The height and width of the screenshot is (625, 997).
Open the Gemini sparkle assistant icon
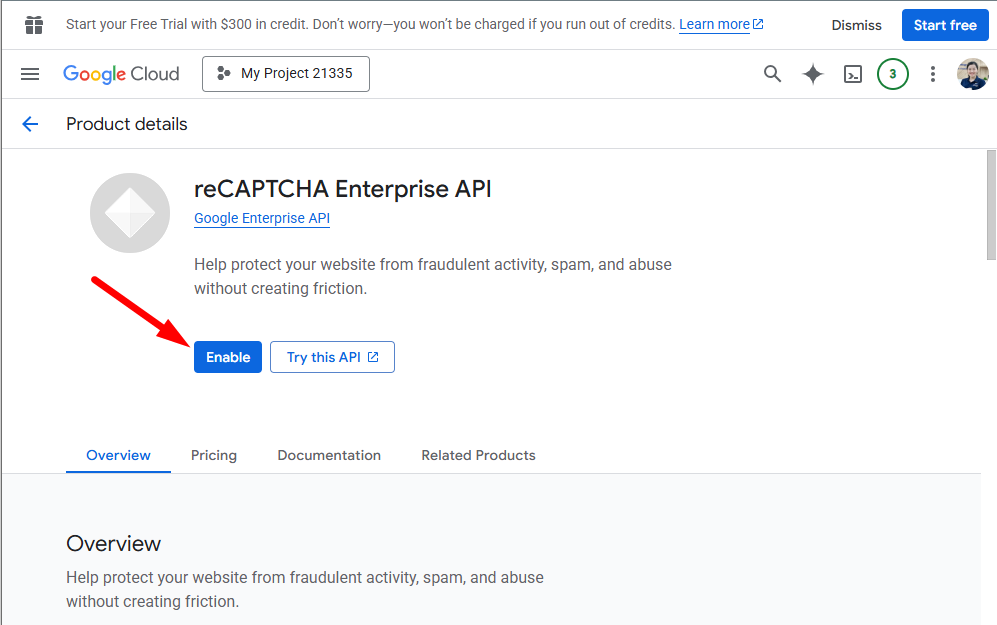813,74
